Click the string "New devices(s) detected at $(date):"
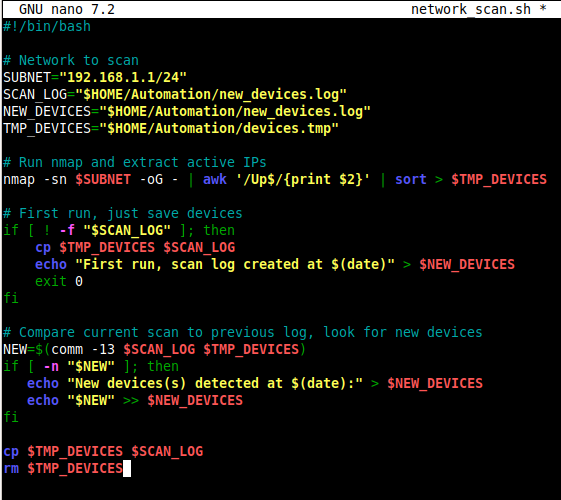The image size is (561, 500). 215,383
